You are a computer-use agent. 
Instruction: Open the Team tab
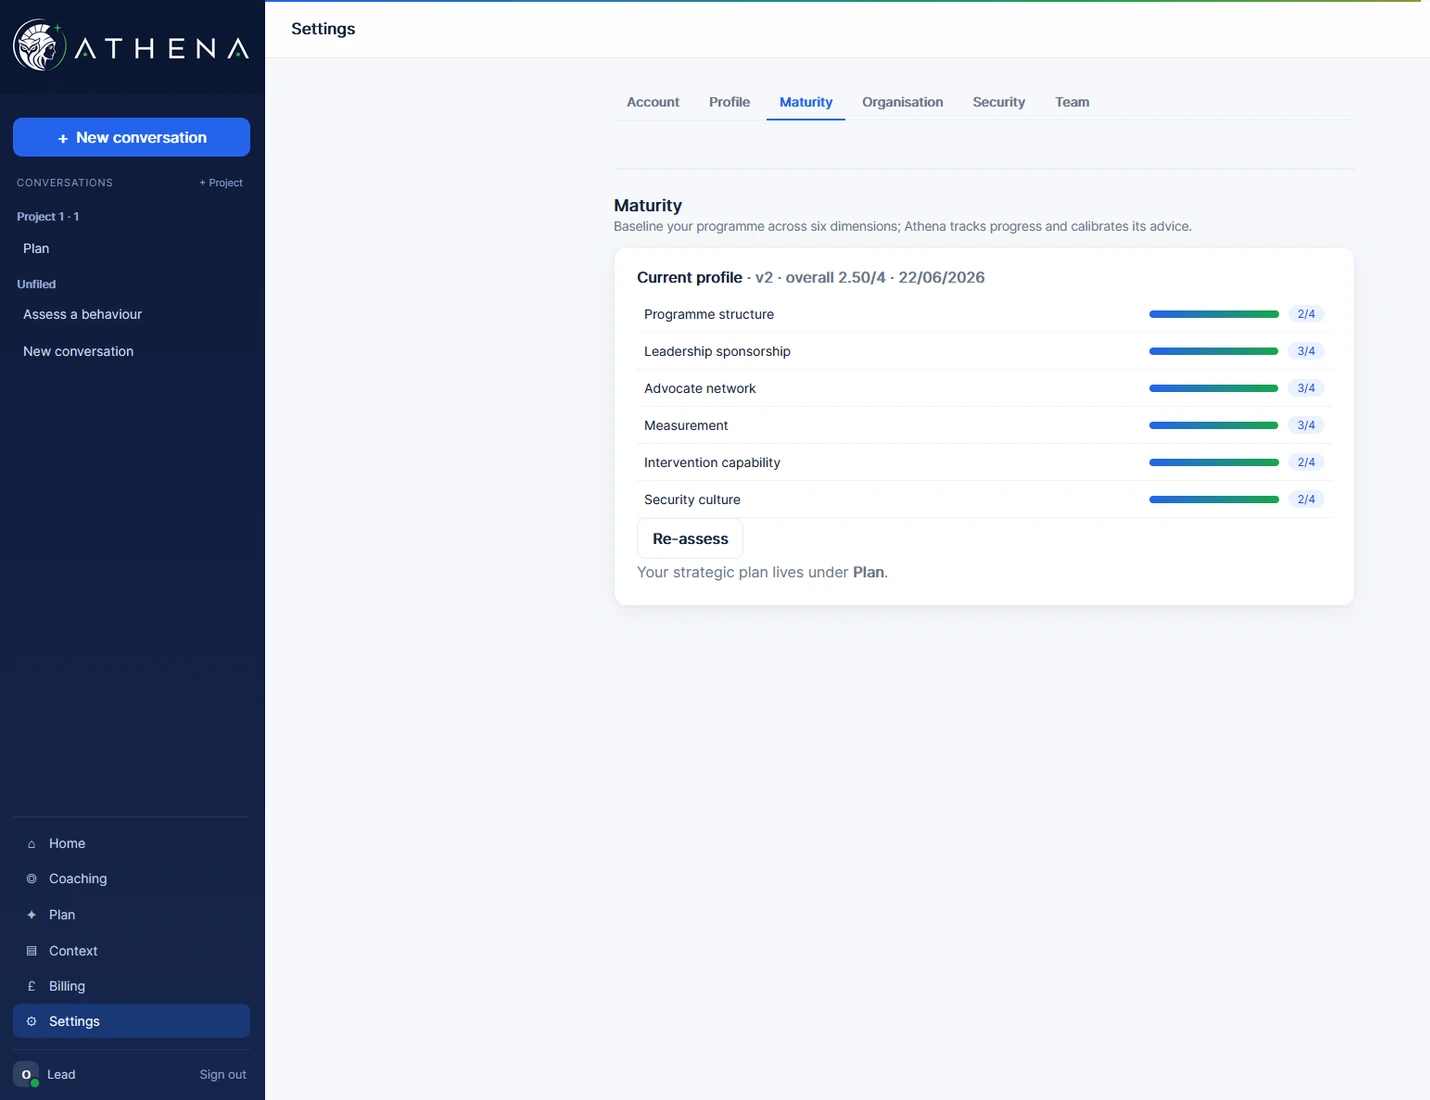click(1072, 102)
